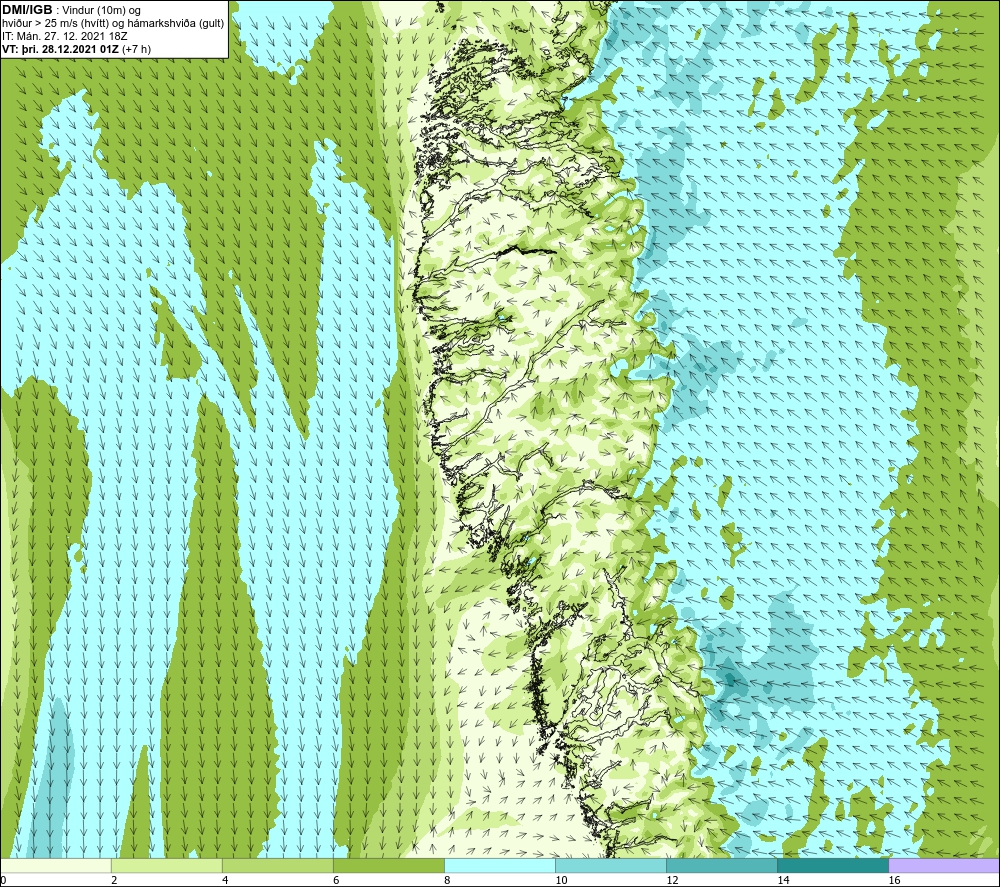Click the 0–2 m/s pale yellow legend swatch

coord(56,866)
